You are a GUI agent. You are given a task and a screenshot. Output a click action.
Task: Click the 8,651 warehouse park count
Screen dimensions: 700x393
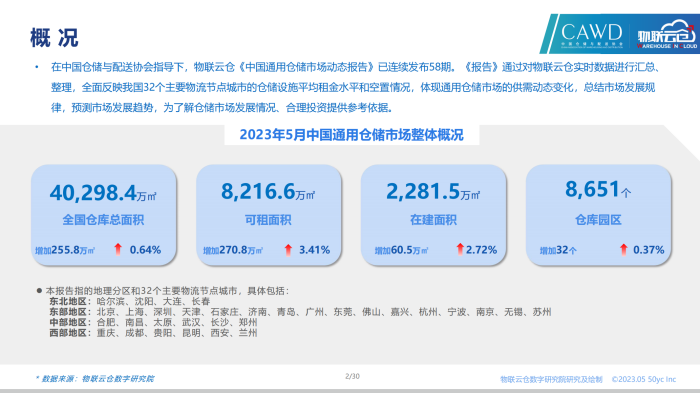click(592, 189)
